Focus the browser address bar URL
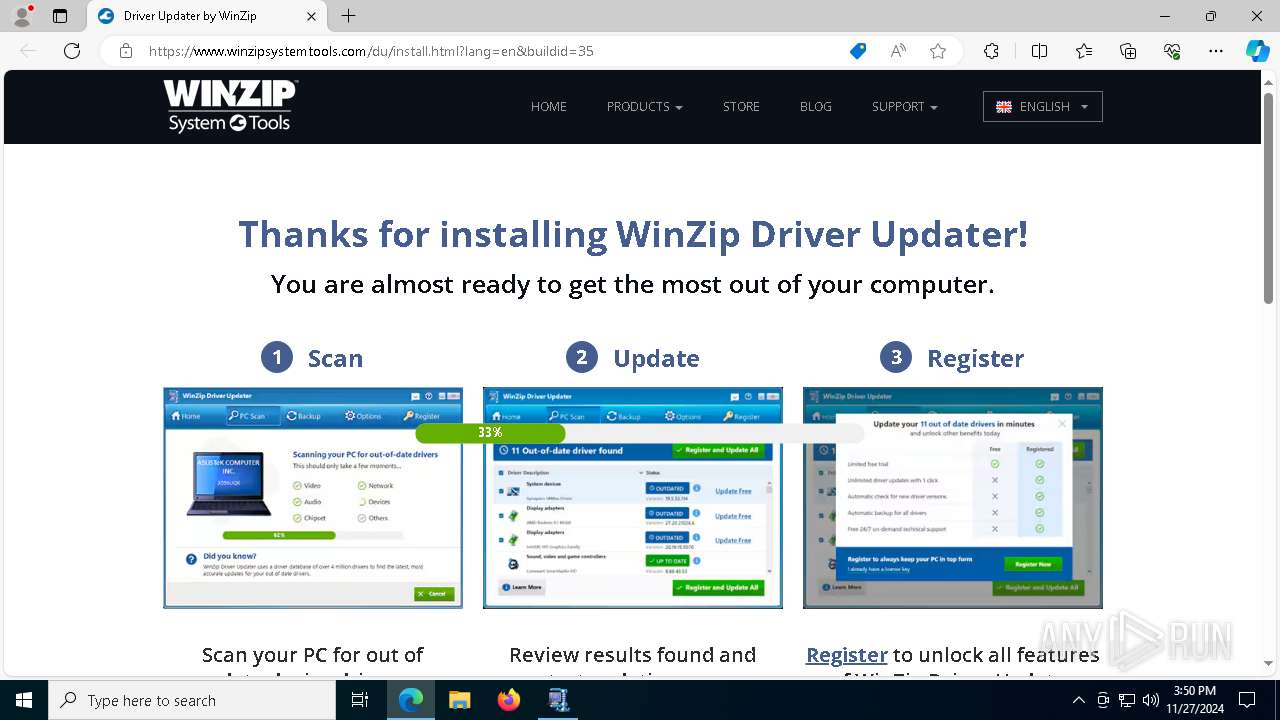The height and width of the screenshot is (720, 1280). [x=371, y=51]
